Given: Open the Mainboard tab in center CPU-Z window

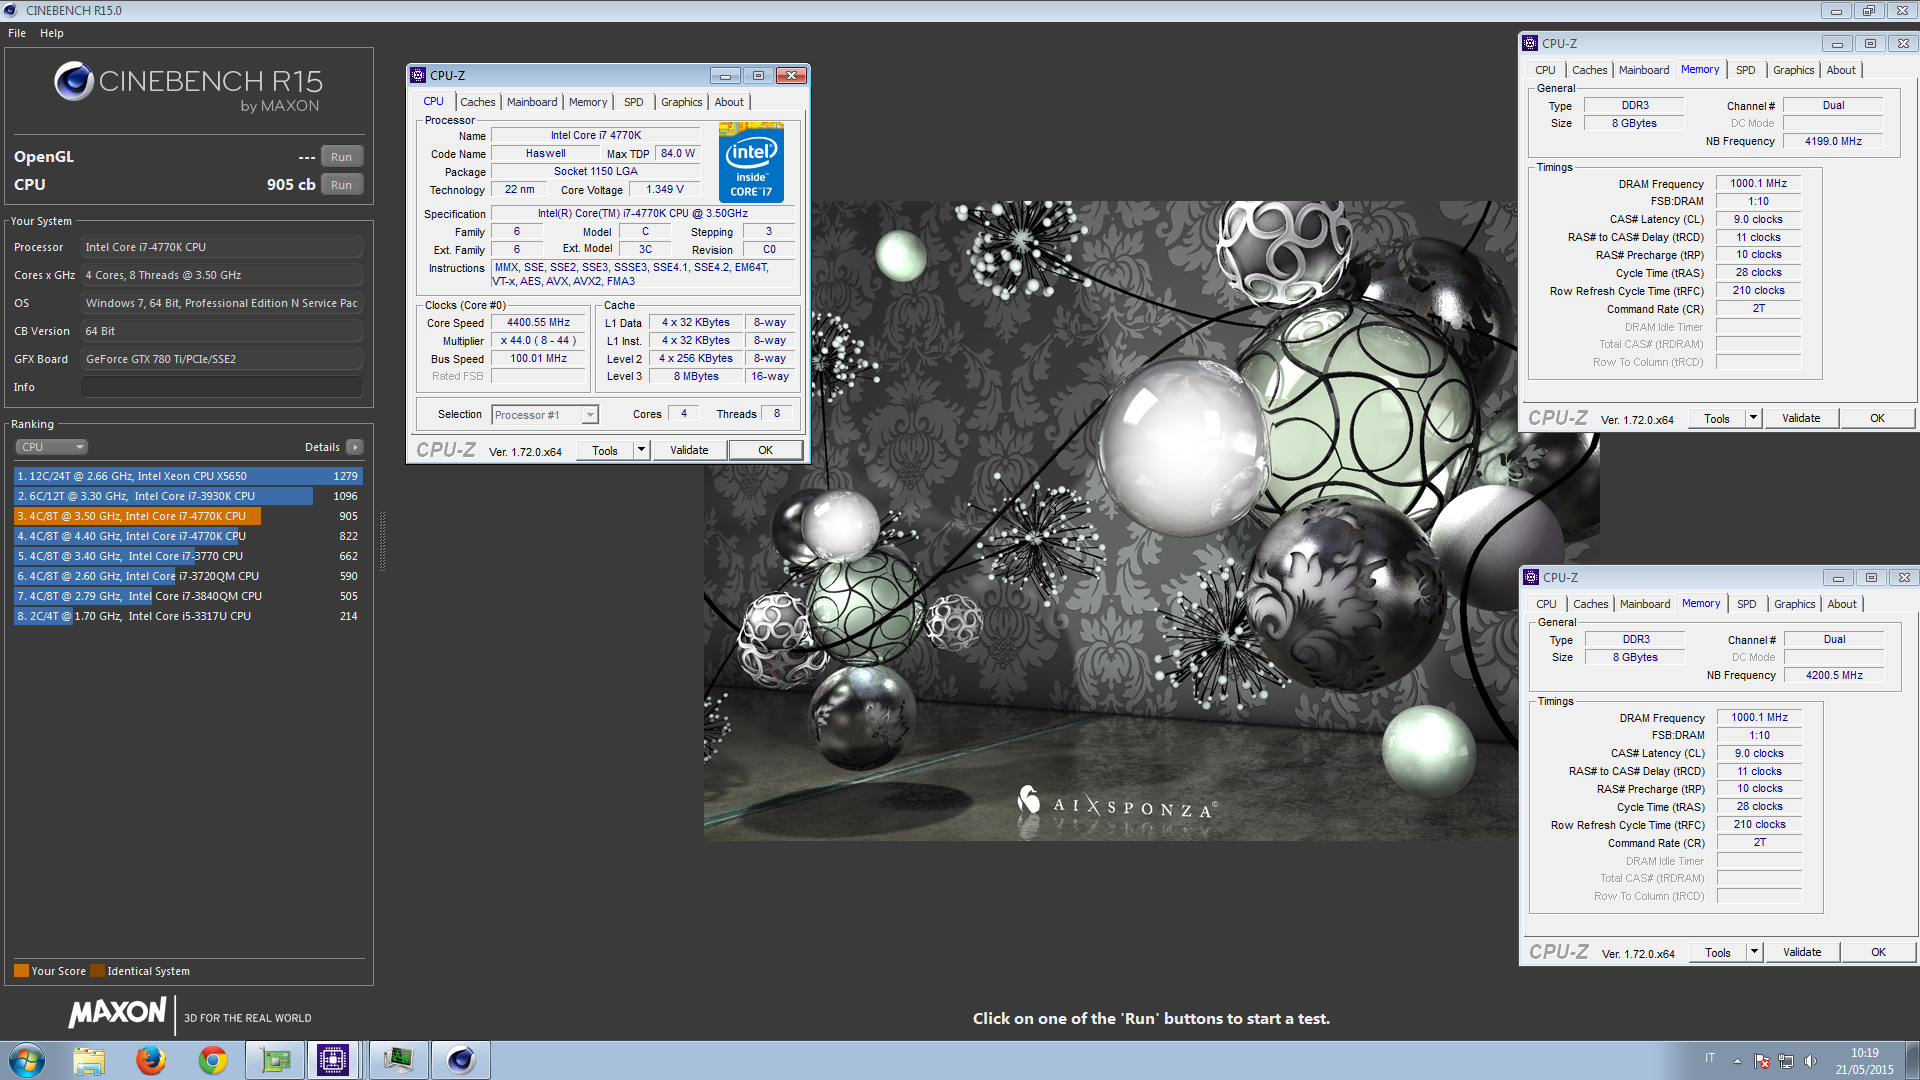Looking at the screenshot, I should coord(532,102).
